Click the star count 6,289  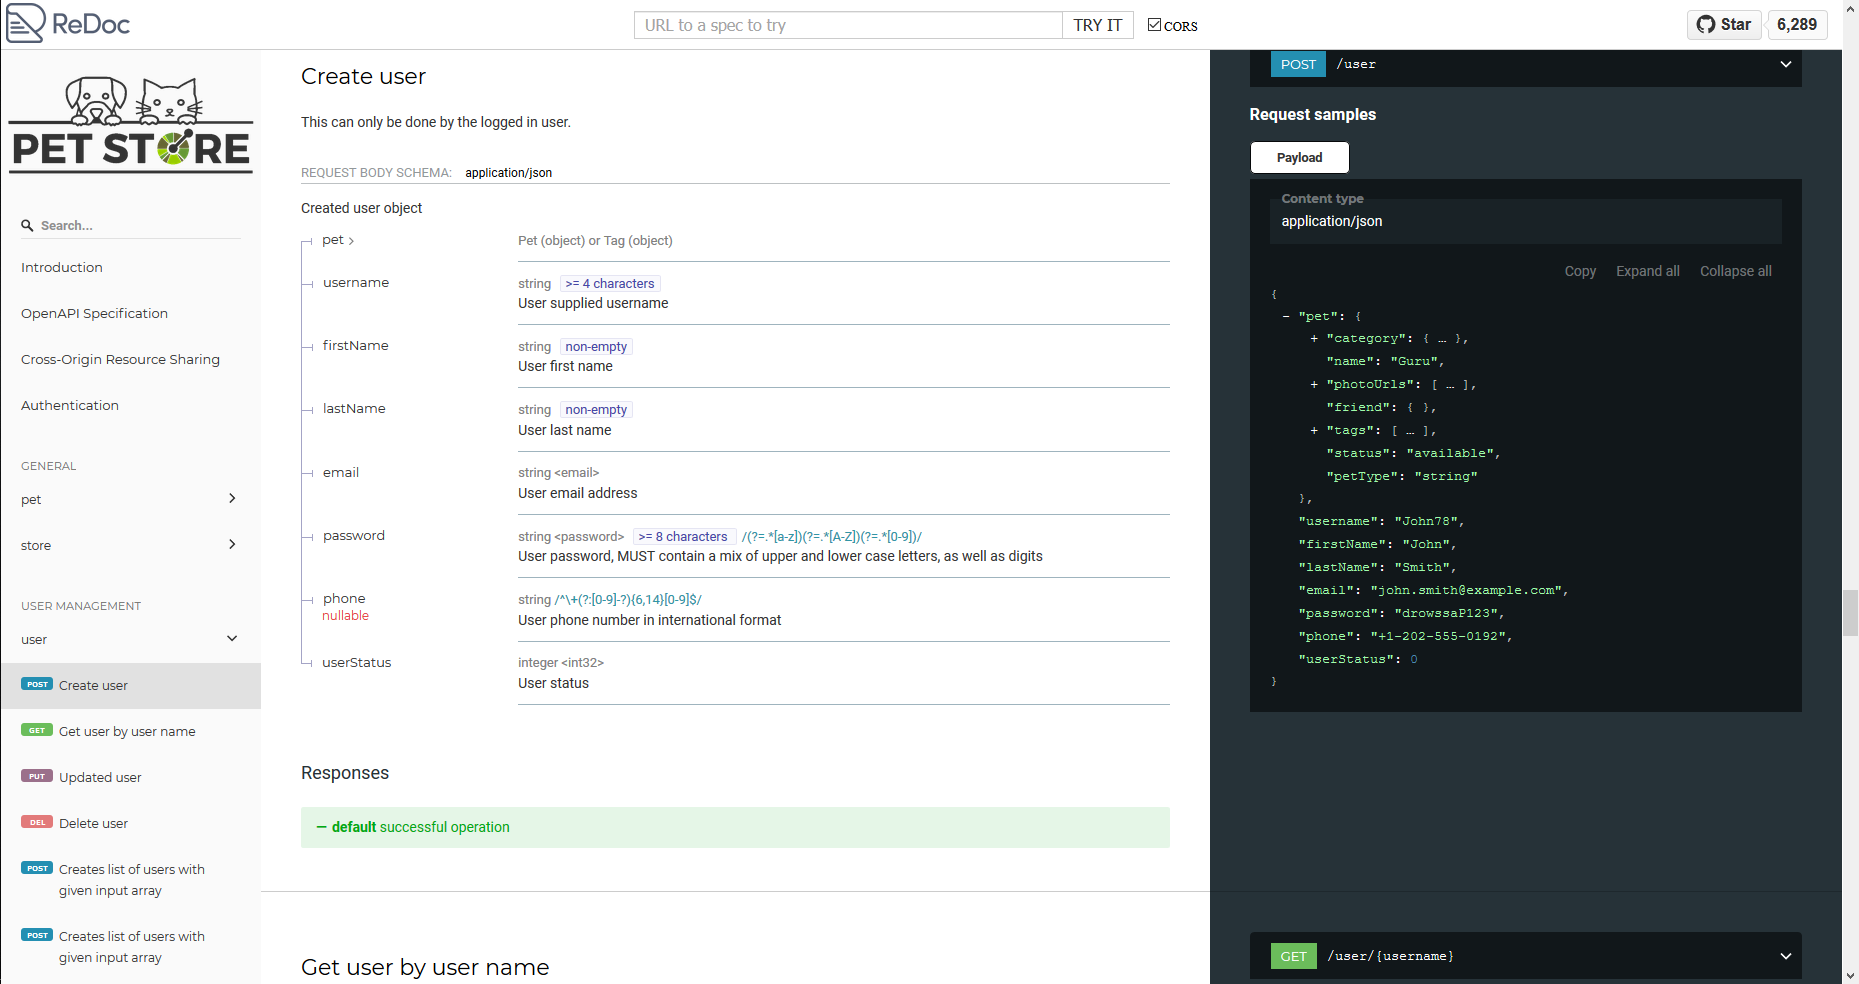[1797, 24]
